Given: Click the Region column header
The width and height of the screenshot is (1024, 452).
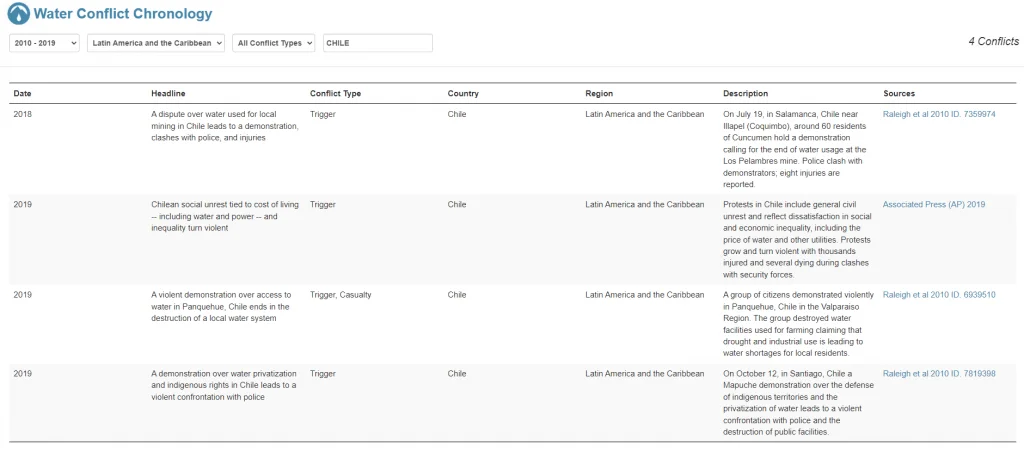Looking at the screenshot, I should point(599,93).
